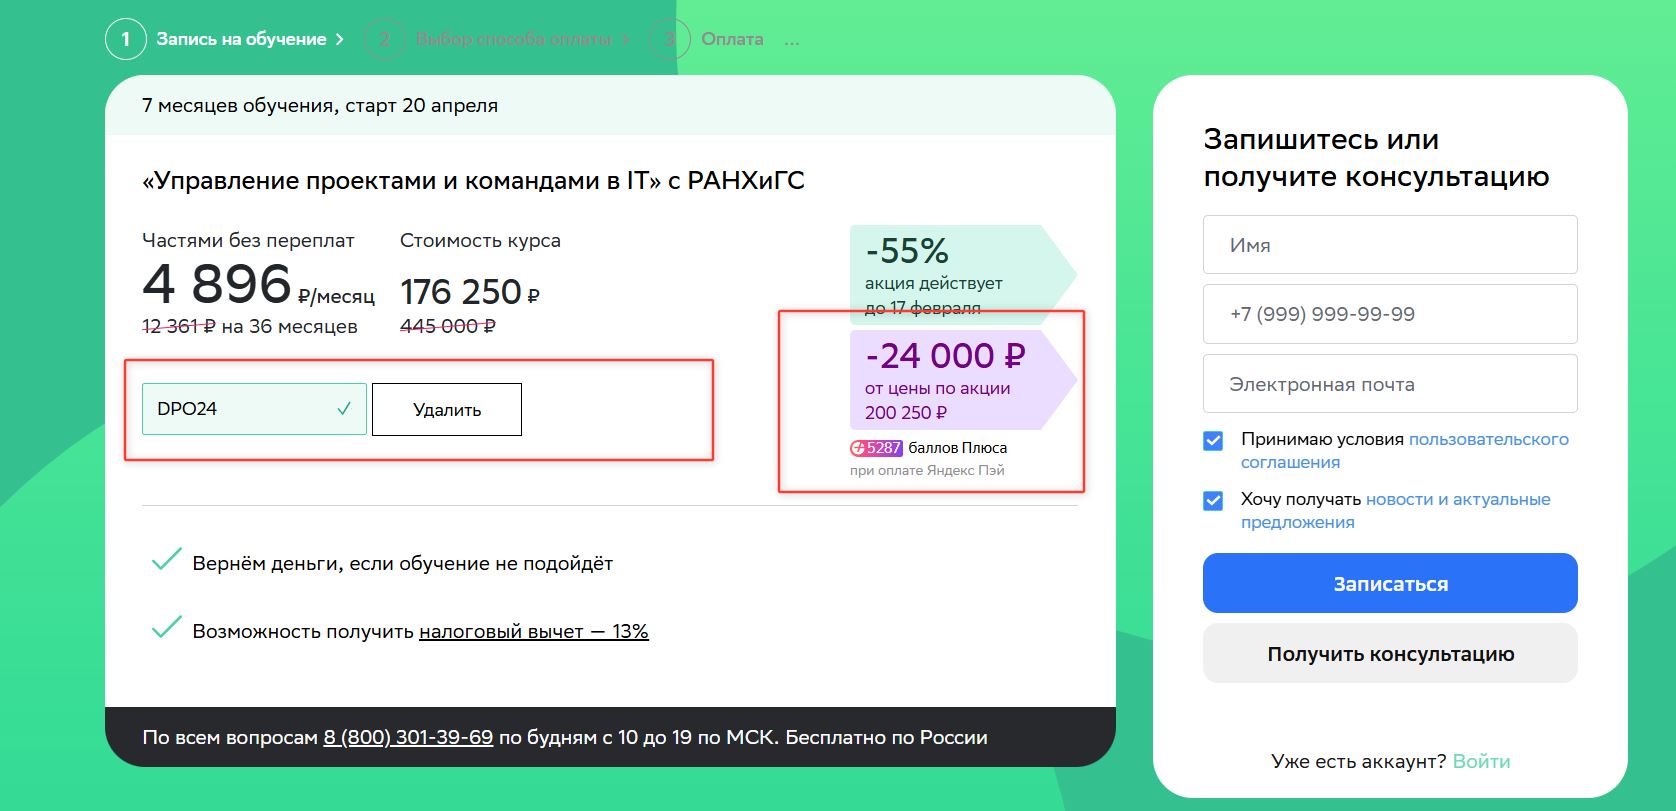Click the checkmark beside money-back guarantee
This screenshot has width=1676, height=811.
(x=166, y=560)
